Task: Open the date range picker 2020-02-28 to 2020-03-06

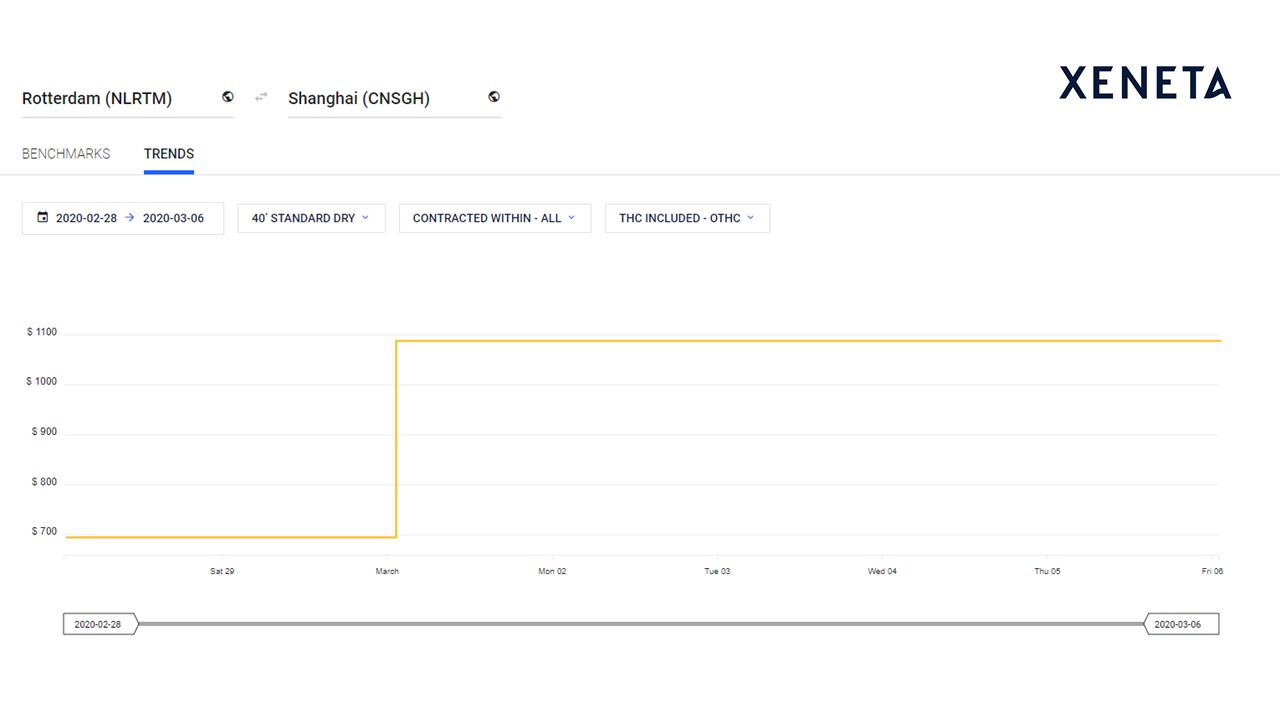Action: click(123, 218)
